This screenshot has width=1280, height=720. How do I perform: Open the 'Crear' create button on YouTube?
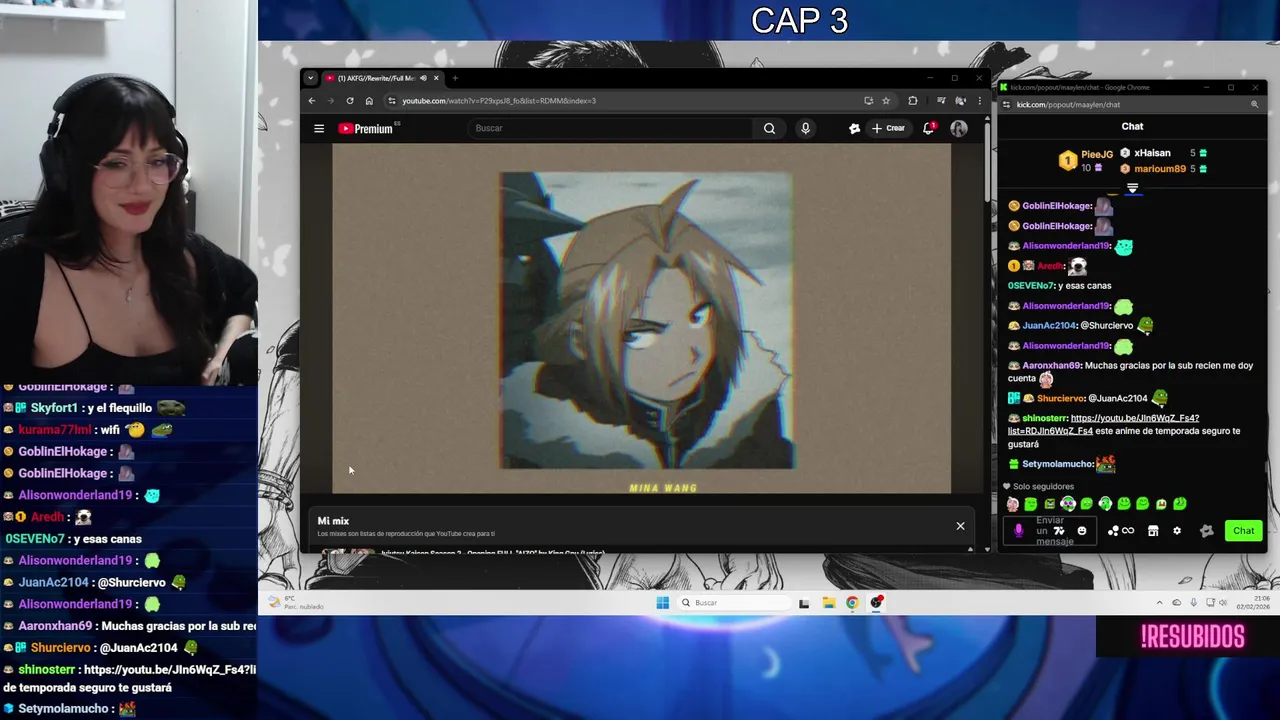pos(888,128)
